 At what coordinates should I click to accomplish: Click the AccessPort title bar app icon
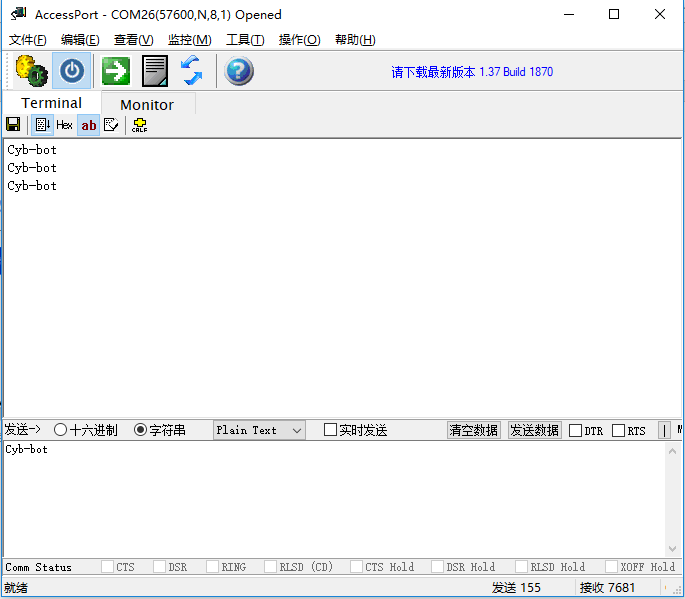click(x=18, y=14)
